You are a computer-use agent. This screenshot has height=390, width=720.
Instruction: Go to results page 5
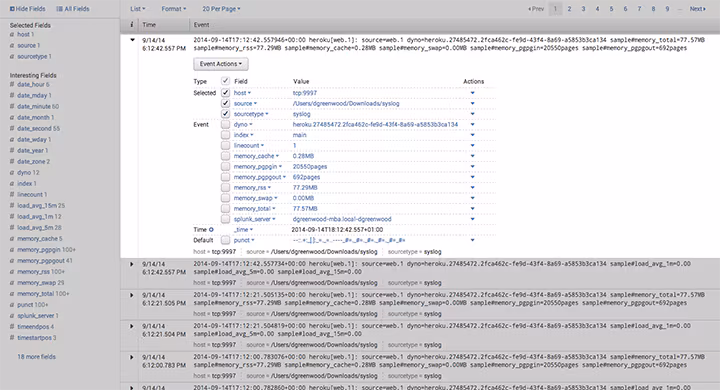click(x=611, y=9)
